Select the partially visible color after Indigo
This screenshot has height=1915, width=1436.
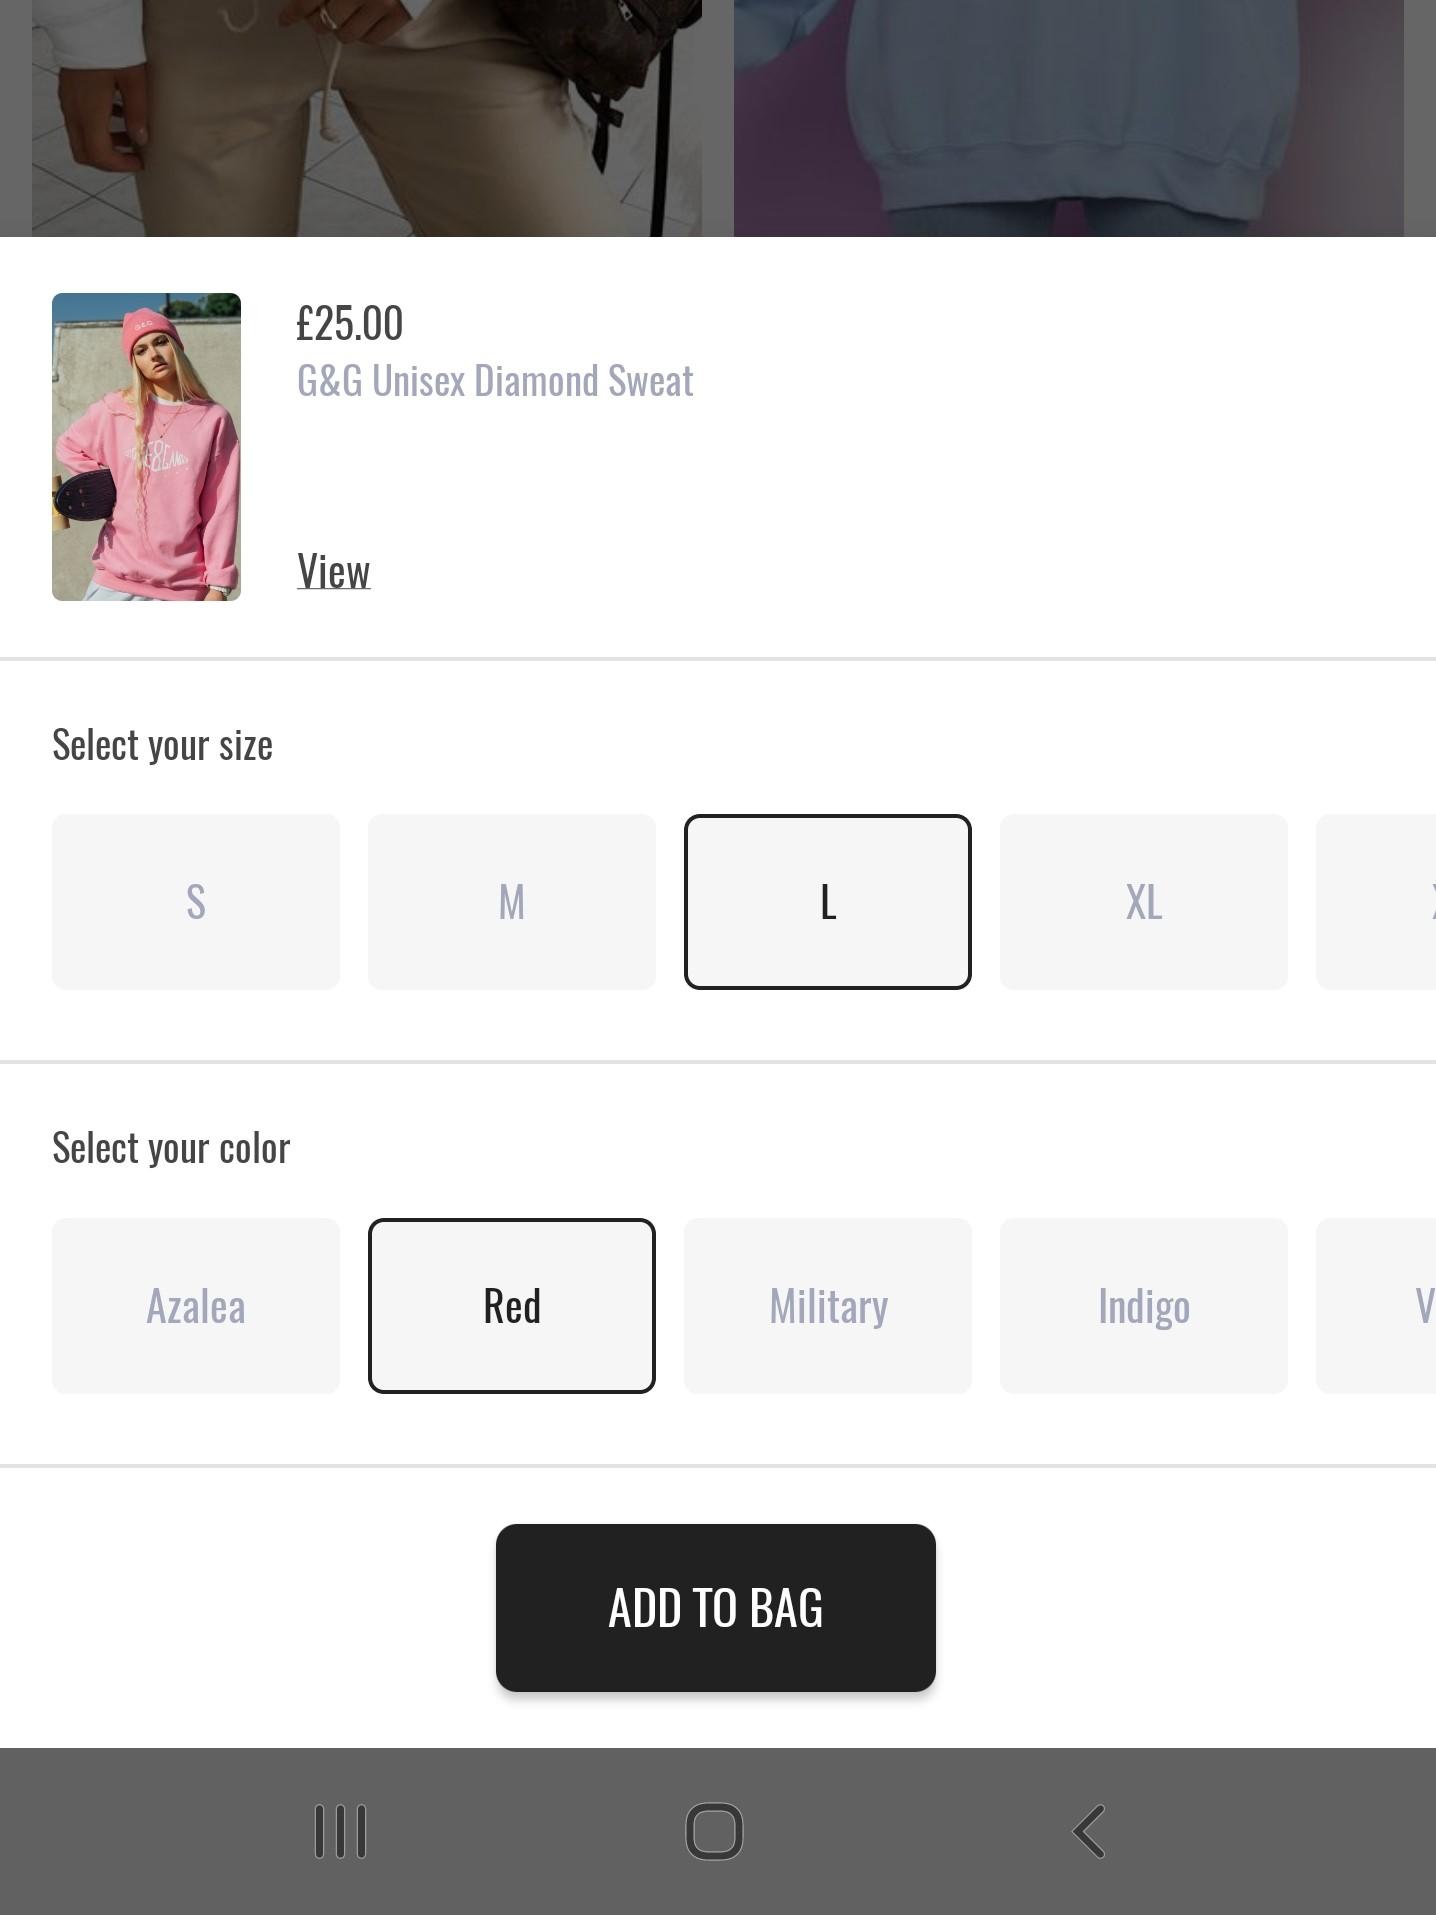[x=1380, y=1306]
